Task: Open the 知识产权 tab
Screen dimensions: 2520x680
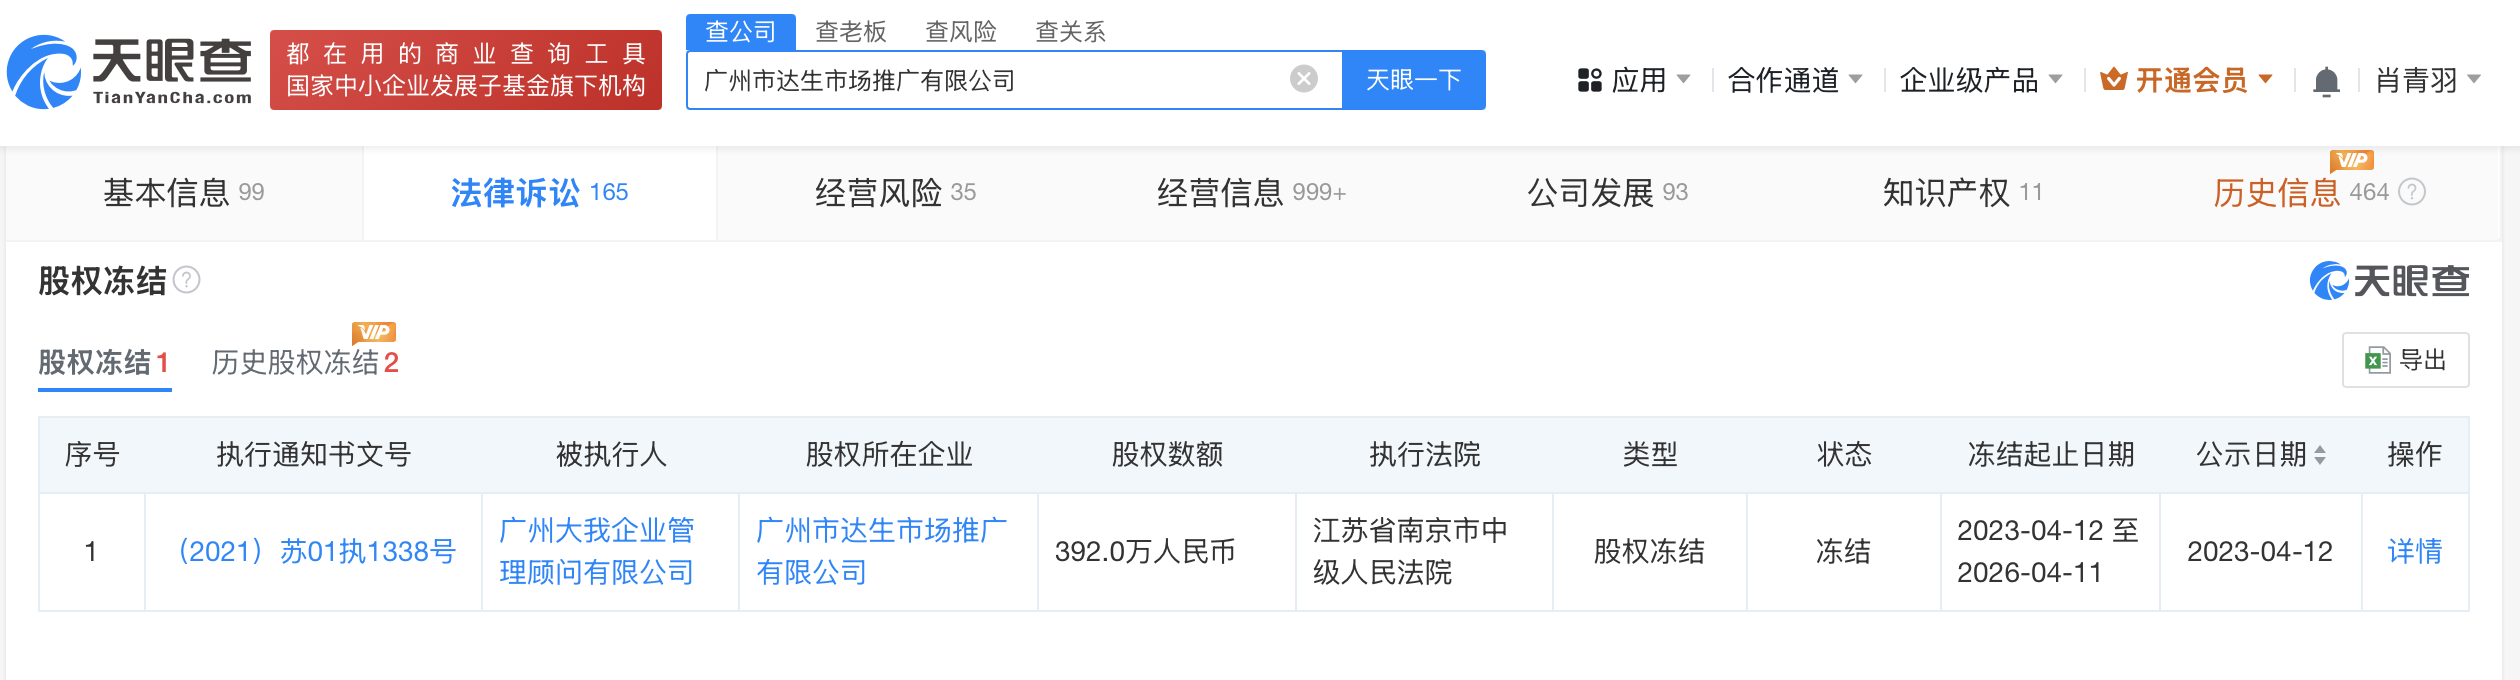Action: pyautogui.click(x=1962, y=193)
